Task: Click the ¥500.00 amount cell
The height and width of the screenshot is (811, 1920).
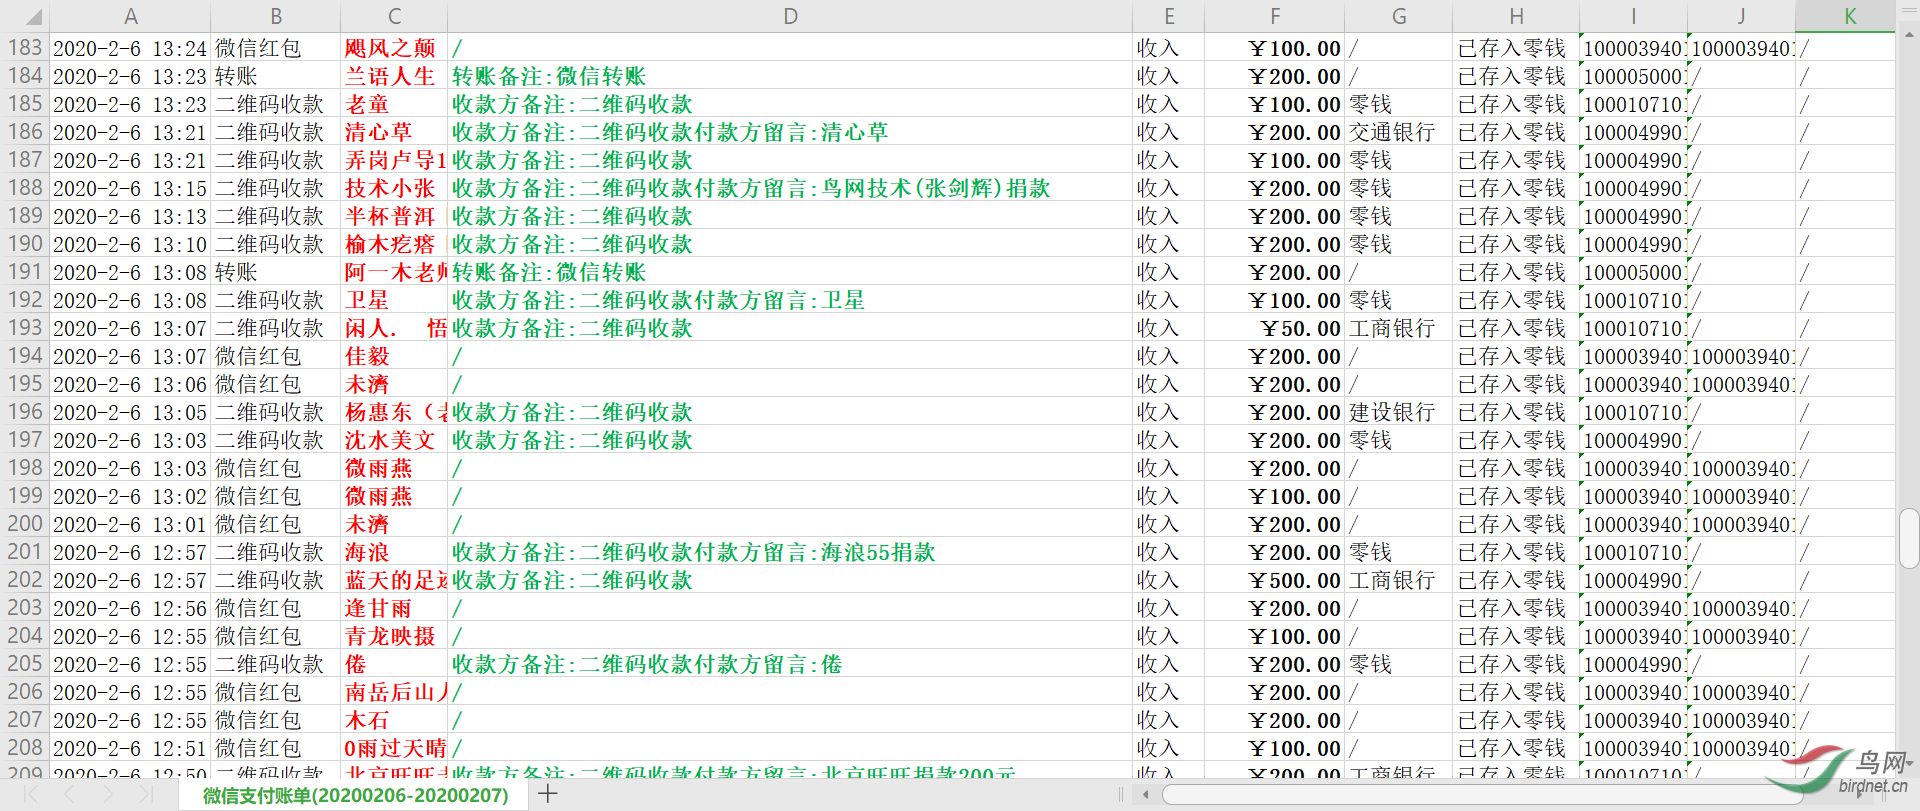Action: coord(1275,580)
